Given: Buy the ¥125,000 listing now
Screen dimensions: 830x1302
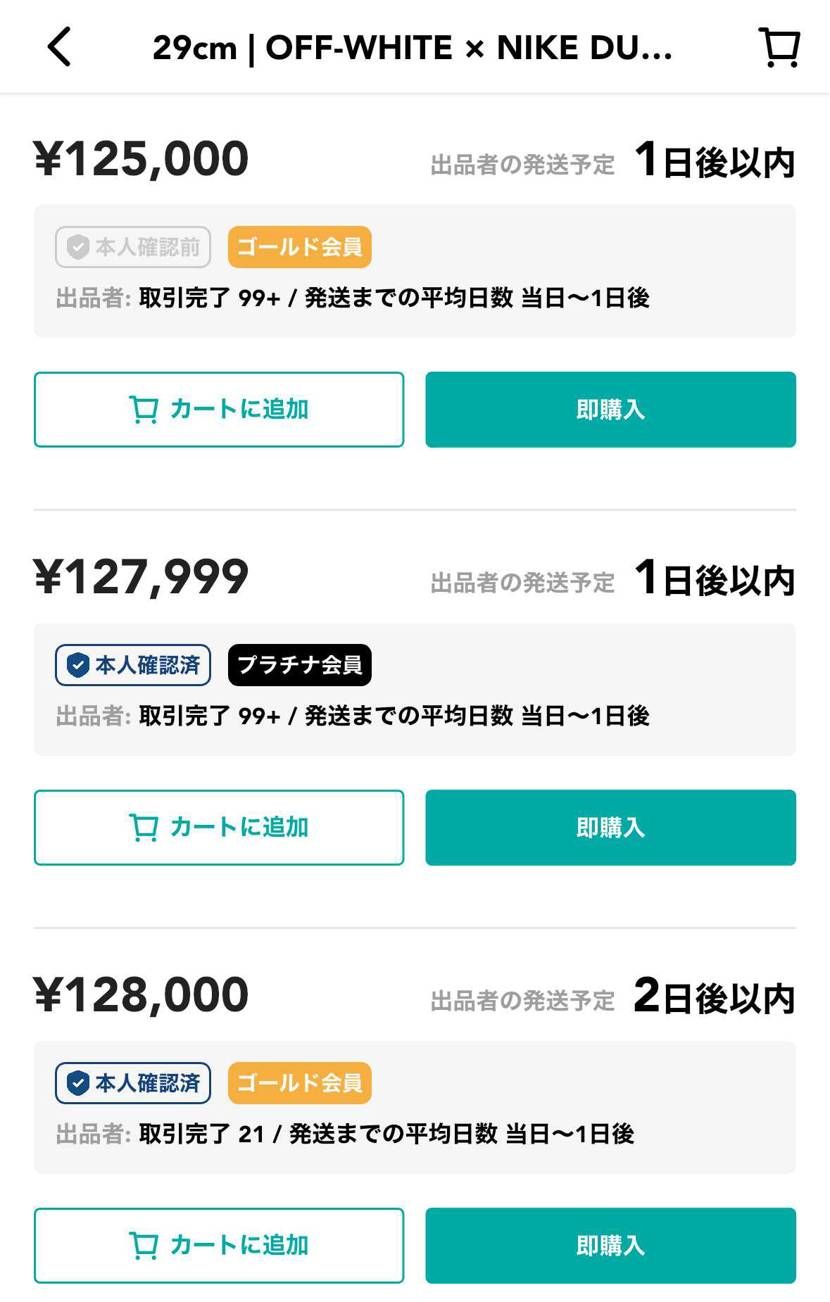Looking at the screenshot, I should pyautogui.click(x=610, y=410).
